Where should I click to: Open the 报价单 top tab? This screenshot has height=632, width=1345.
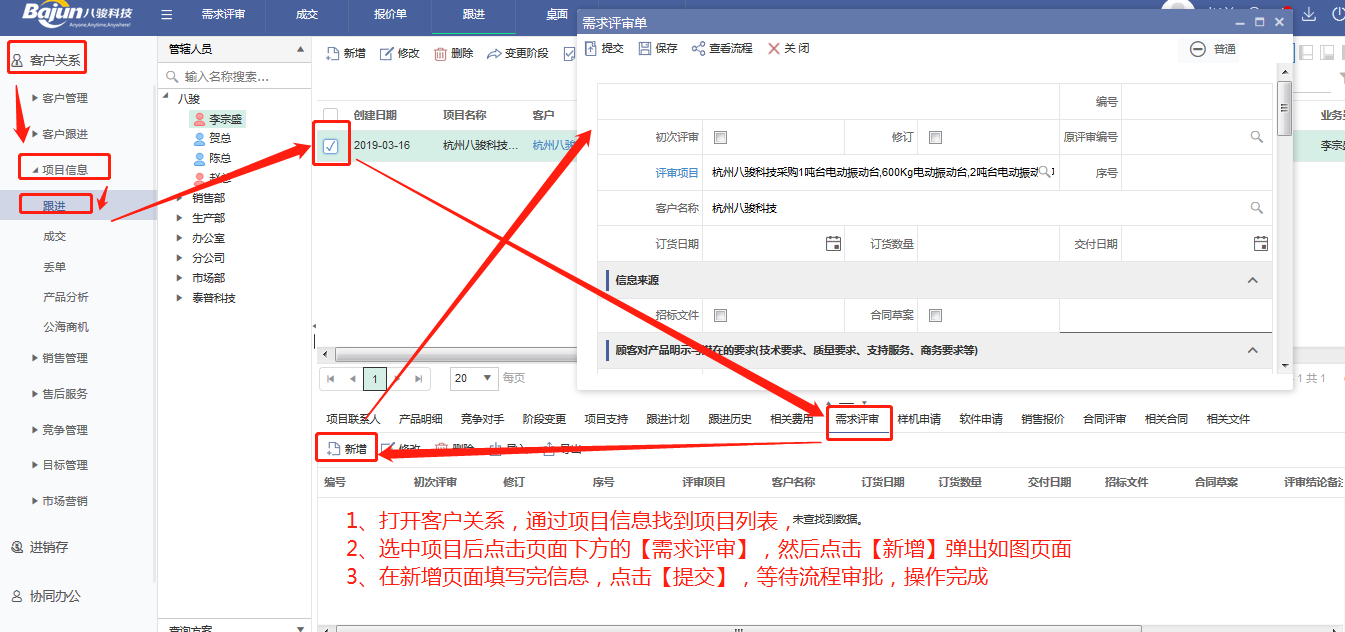coord(389,15)
